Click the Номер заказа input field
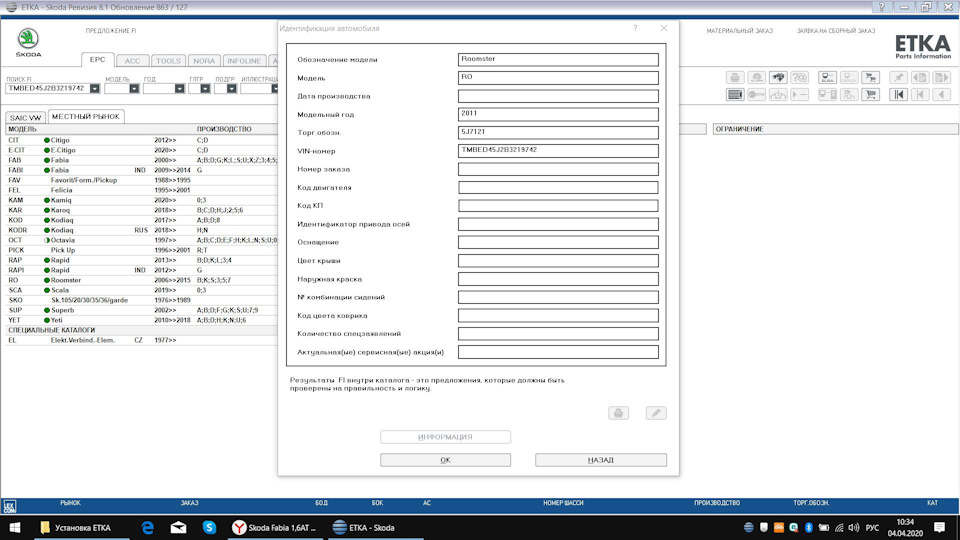 (x=558, y=169)
